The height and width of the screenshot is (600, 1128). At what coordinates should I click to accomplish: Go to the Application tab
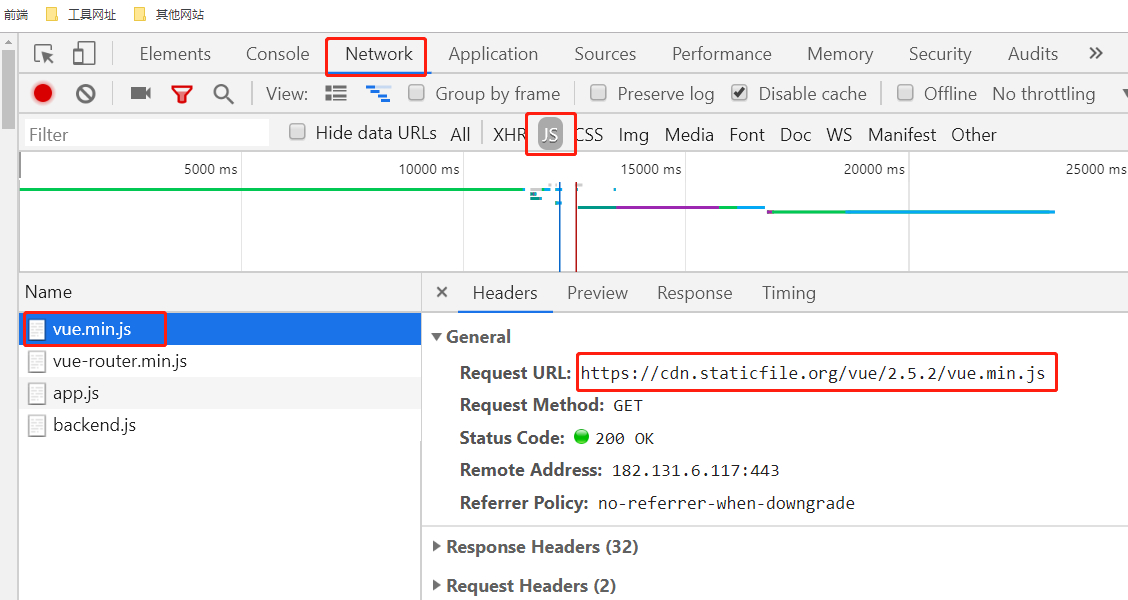tap(493, 54)
